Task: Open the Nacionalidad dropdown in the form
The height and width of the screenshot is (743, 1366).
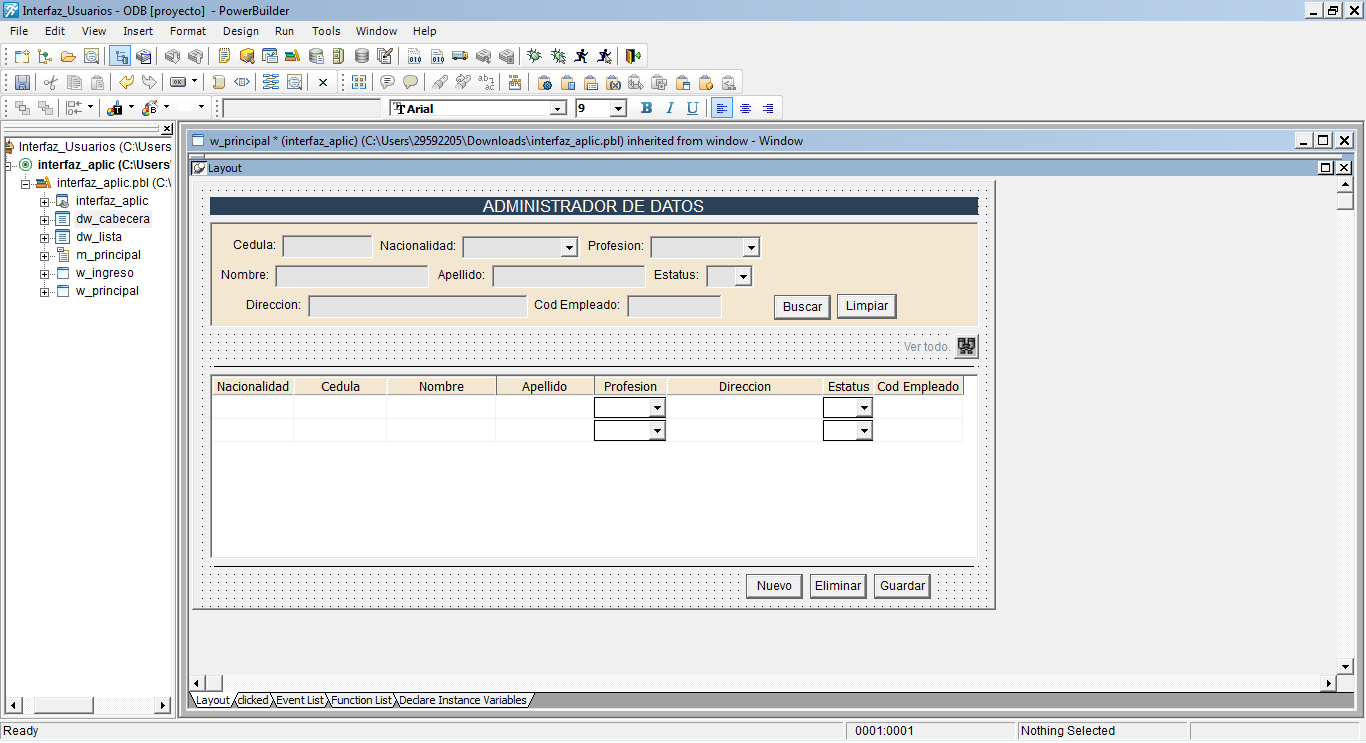Action: click(x=569, y=247)
